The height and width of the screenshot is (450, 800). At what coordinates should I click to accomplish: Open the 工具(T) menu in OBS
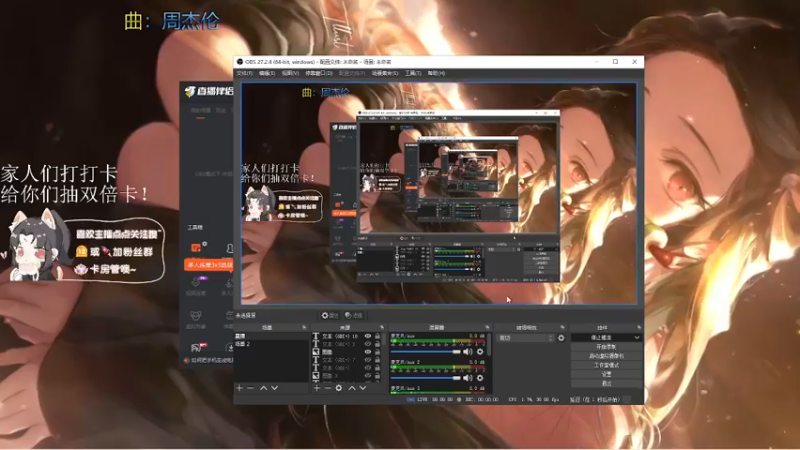pyautogui.click(x=413, y=73)
